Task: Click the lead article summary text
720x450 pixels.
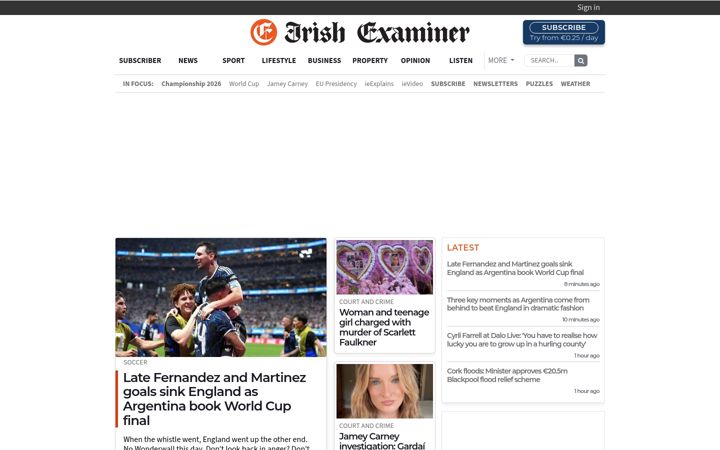Action: pyautogui.click(x=216, y=443)
